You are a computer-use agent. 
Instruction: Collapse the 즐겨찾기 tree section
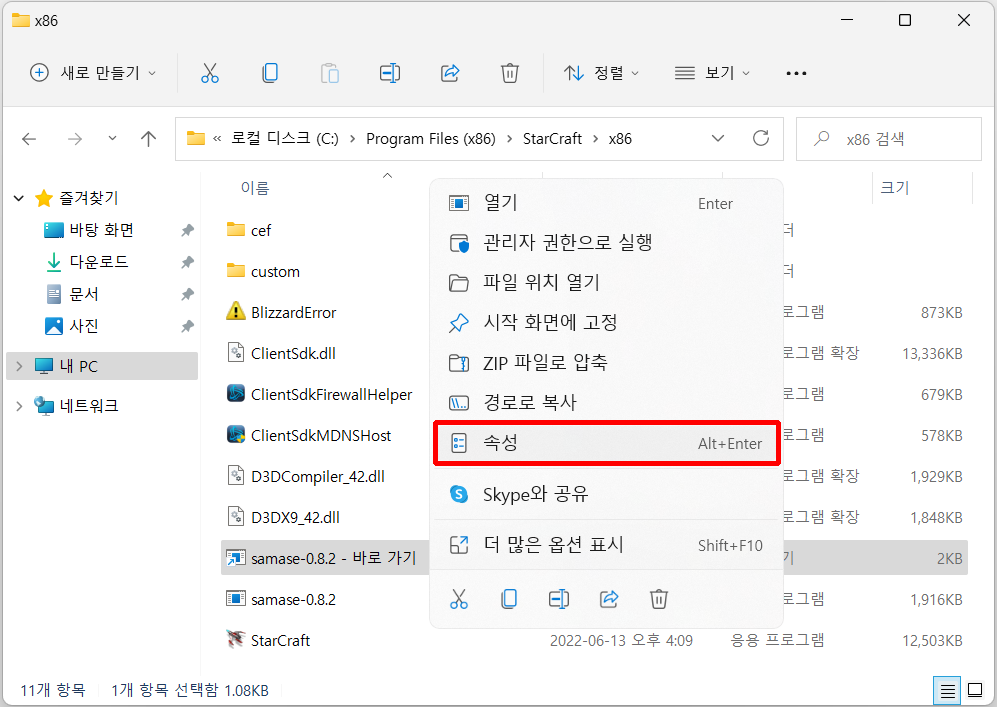pos(19,198)
